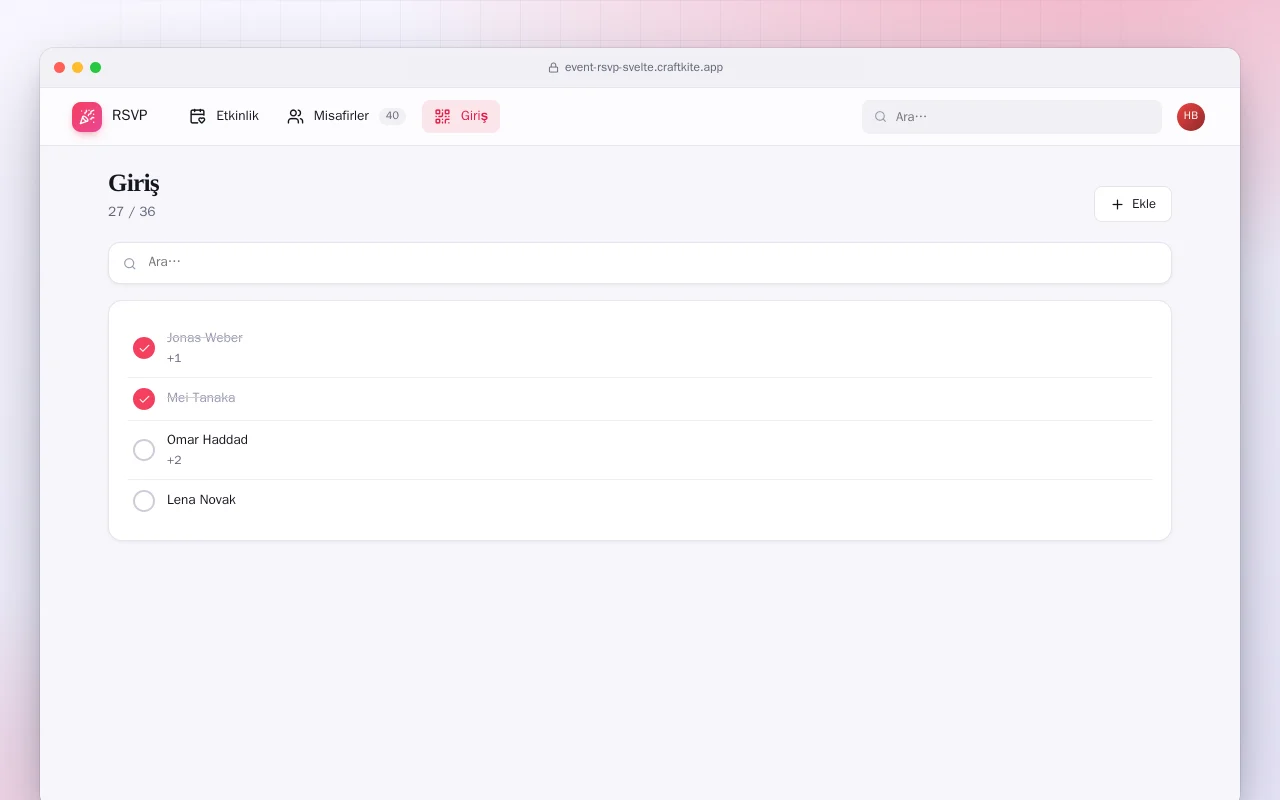This screenshot has height=800, width=1280.
Task: Open the Etkinlik tab
Action: click(224, 116)
